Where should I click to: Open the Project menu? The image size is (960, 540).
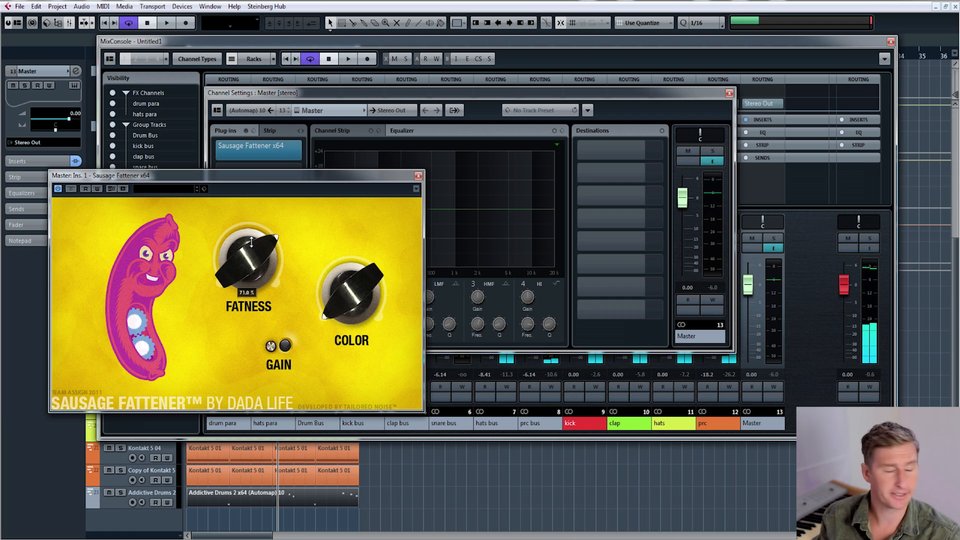coord(57,6)
